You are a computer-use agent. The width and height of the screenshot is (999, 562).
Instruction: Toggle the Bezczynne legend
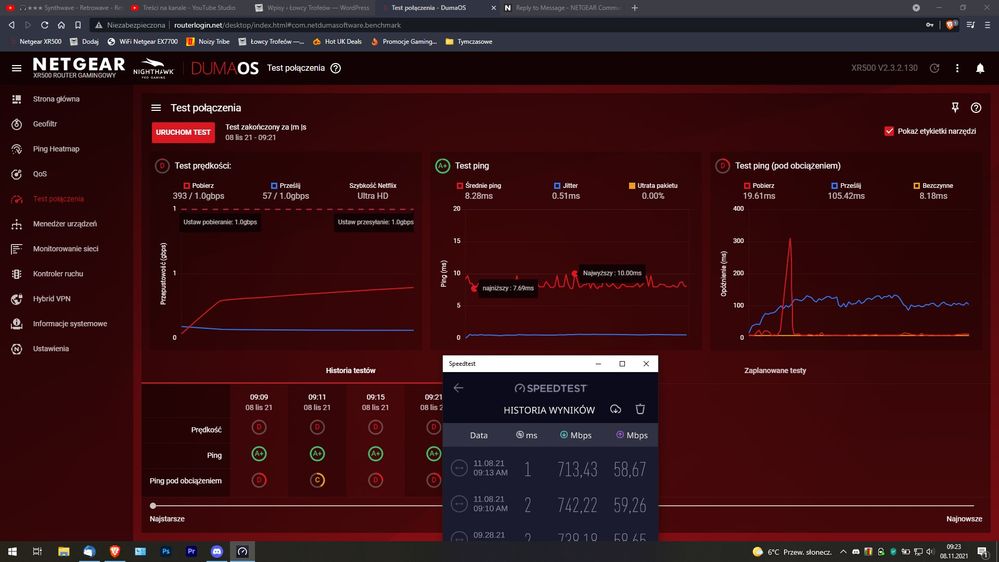[x=933, y=185]
